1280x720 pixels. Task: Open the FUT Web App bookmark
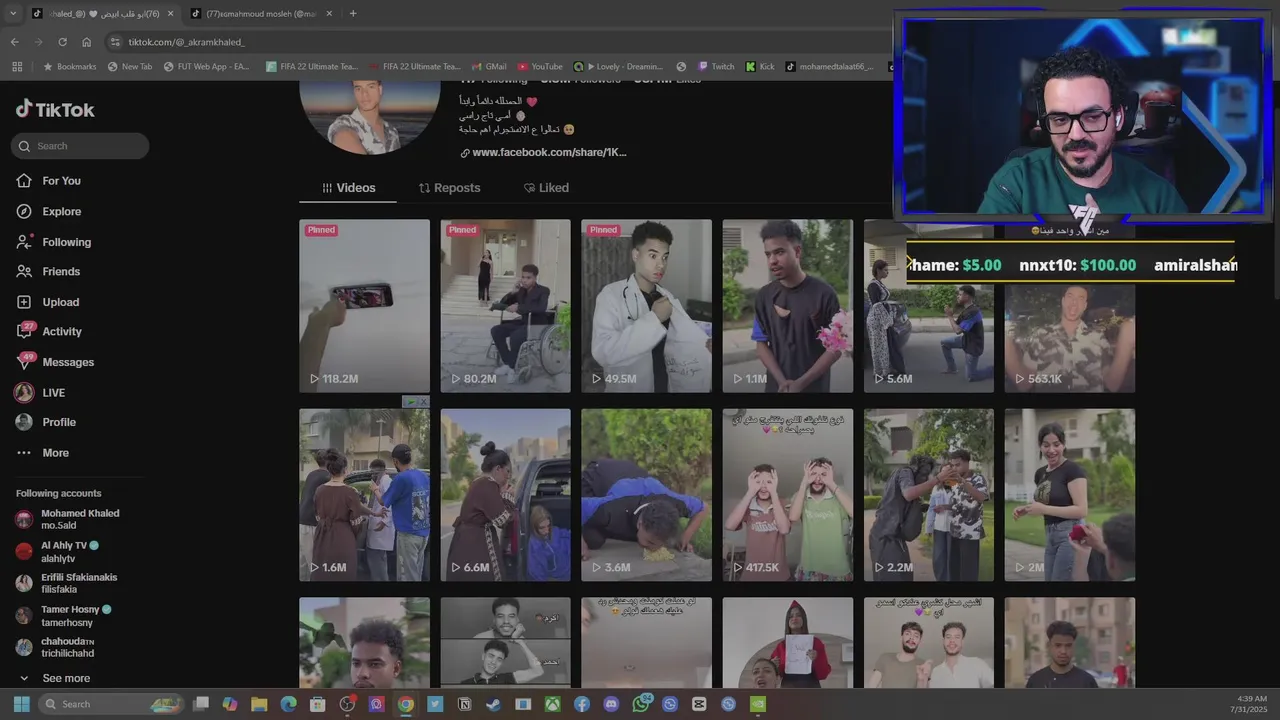point(206,67)
